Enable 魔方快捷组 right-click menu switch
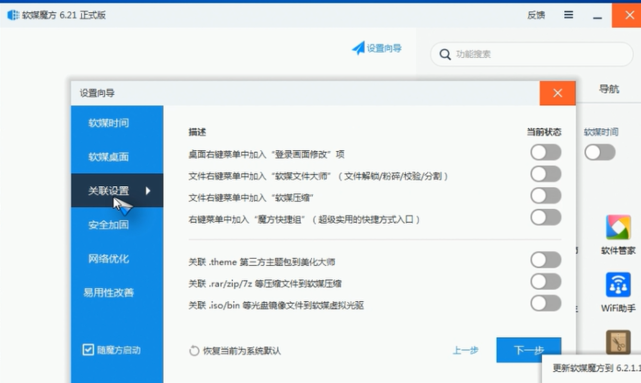Screen dimensions: 641x383 546,217
